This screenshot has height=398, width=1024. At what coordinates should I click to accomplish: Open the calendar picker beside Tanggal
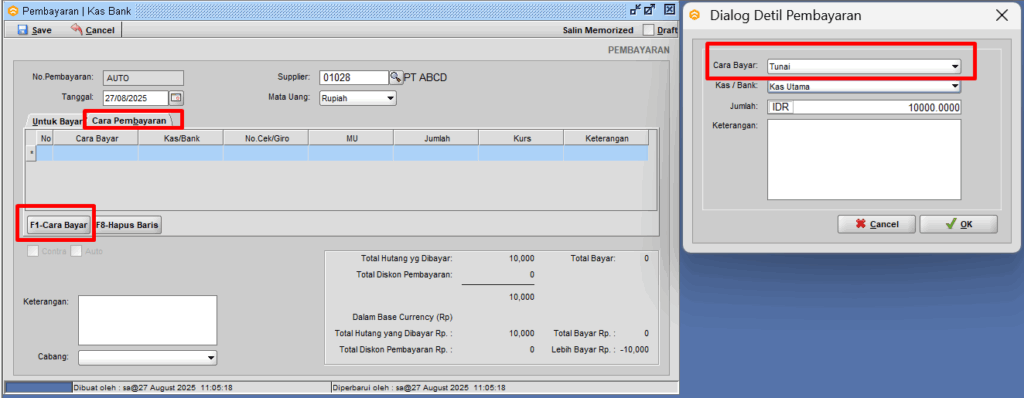[176, 98]
